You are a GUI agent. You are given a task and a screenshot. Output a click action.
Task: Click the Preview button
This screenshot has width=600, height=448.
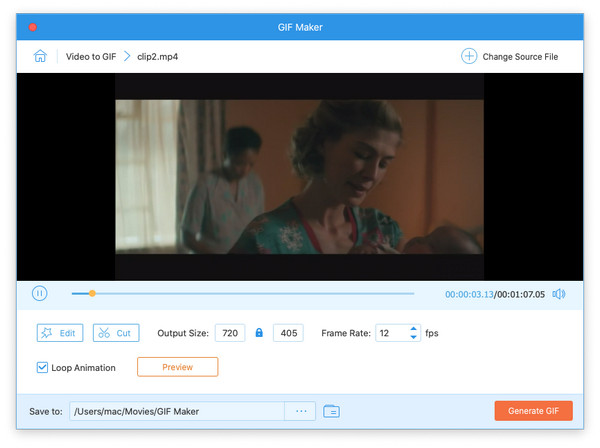click(x=178, y=367)
